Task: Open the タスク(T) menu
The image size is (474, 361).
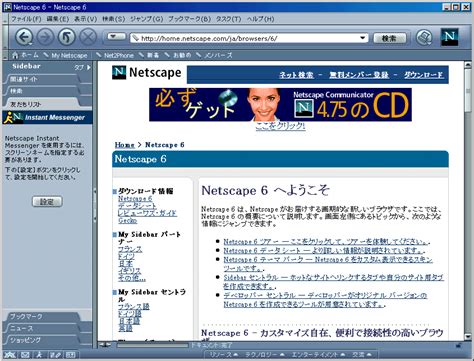Action: (x=228, y=19)
